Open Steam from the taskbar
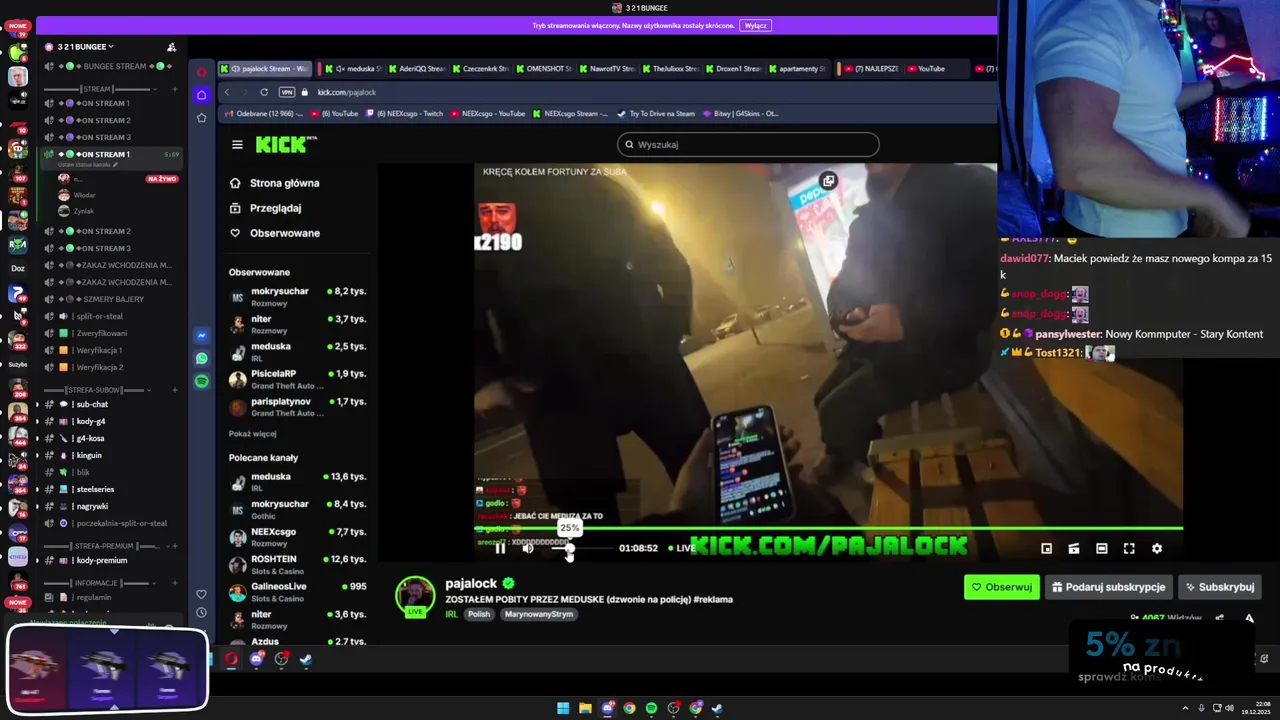The width and height of the screenshot is (1280, 720). point(717,708)
